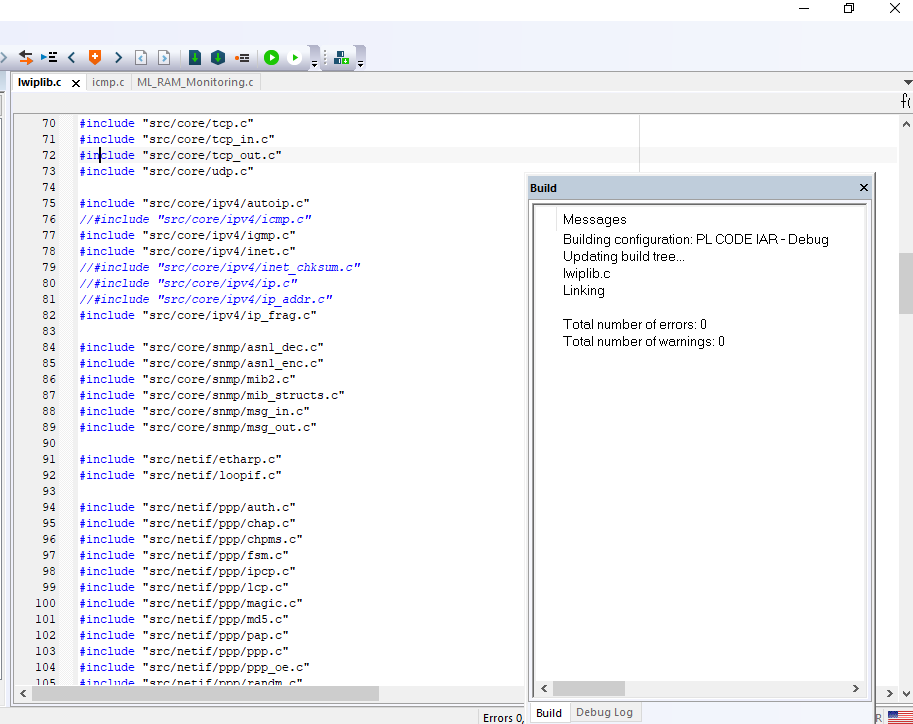Restore down the application window
This screenshot has height=724, width=913.
pos(849,8)
